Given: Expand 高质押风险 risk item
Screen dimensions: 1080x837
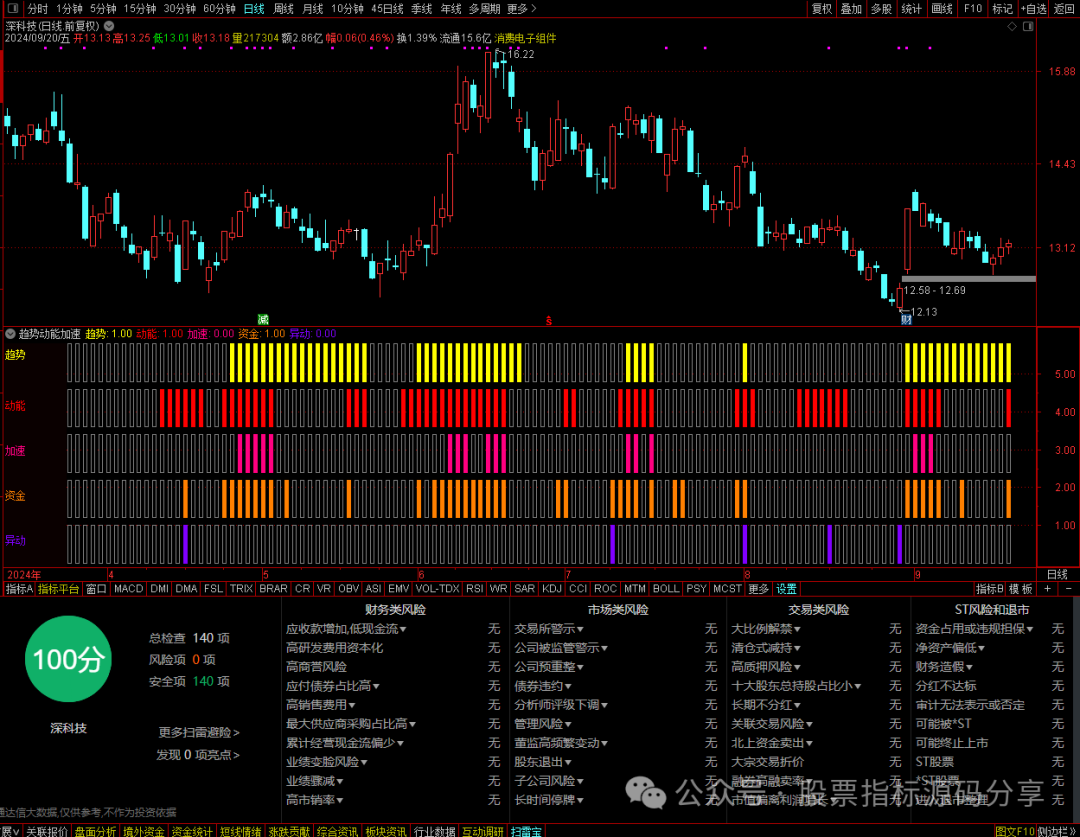Looking at the screenshot, I should click(x=765, y=666).
